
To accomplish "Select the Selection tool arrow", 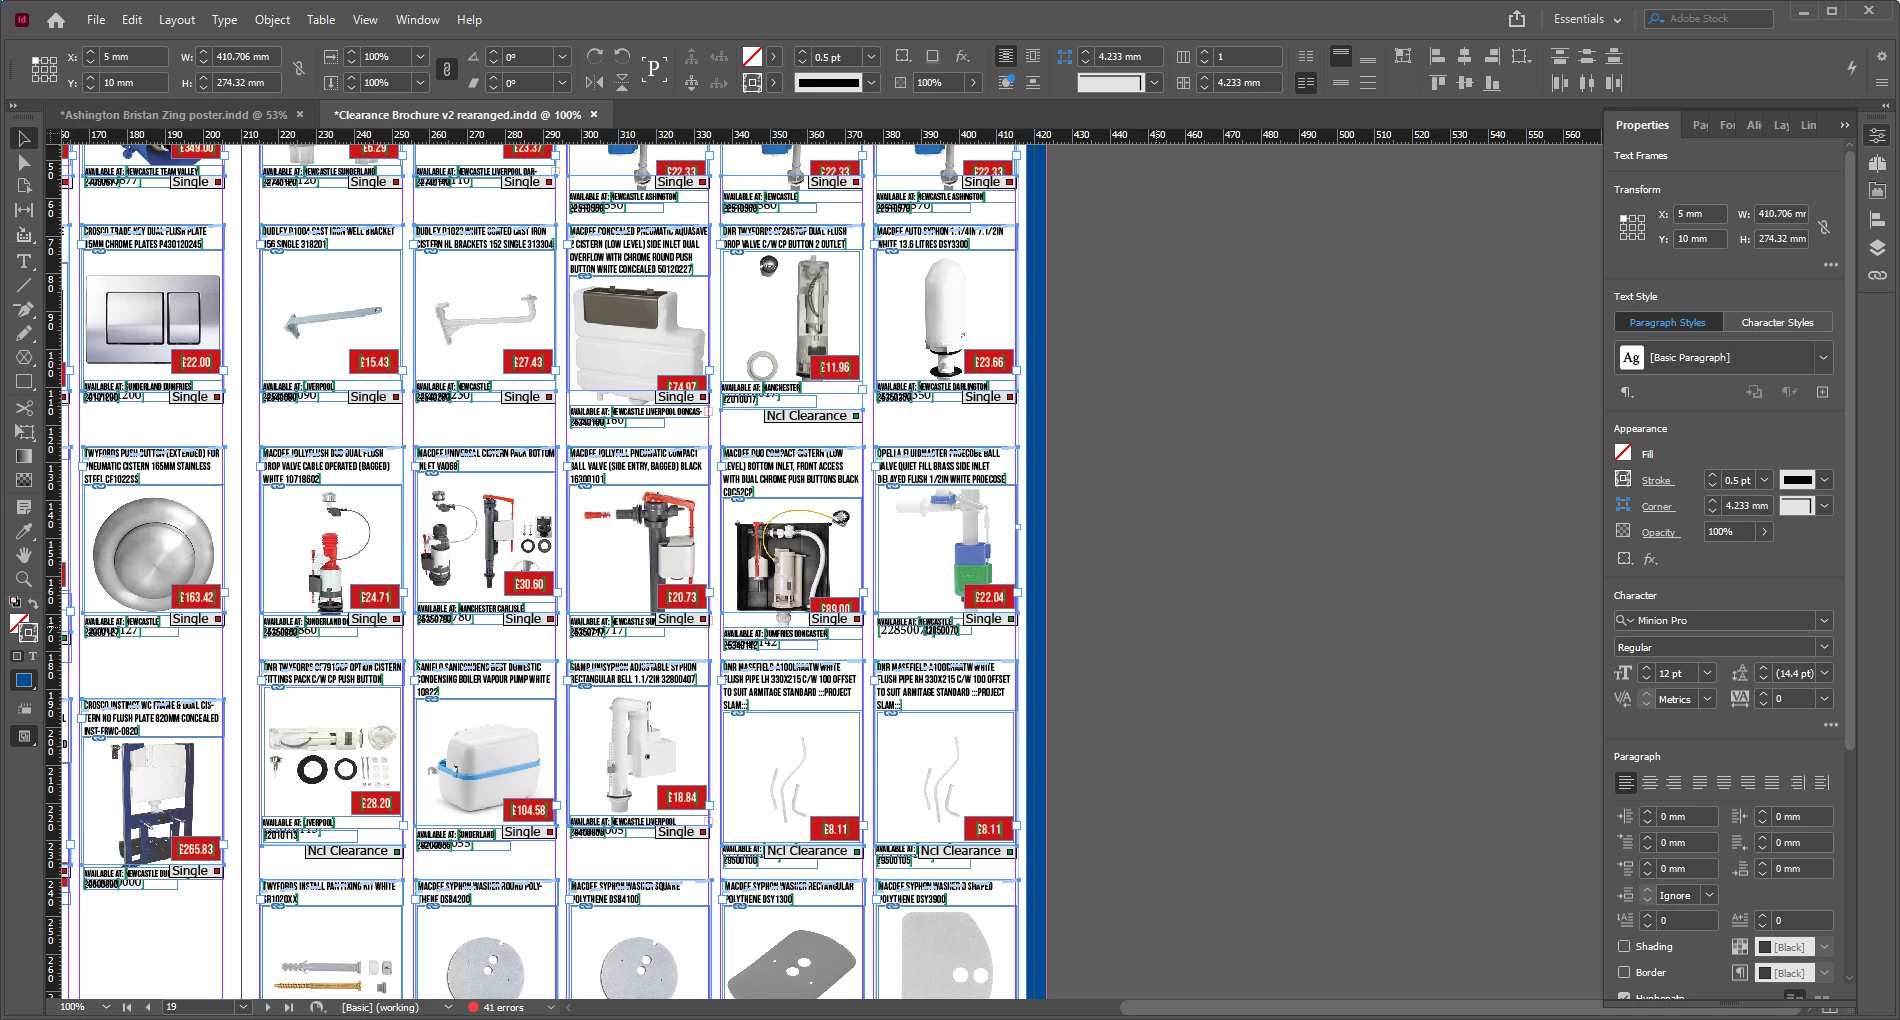I will coord(24,138).
